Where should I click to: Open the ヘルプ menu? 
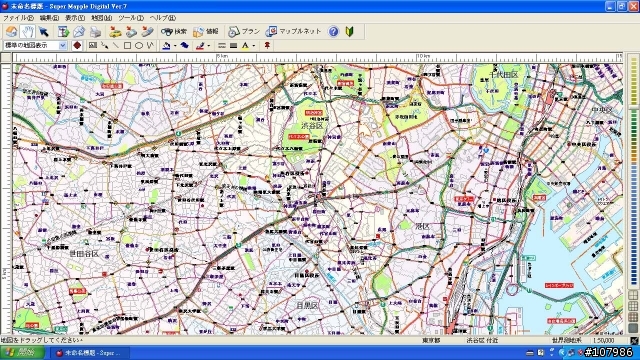(x=163, y=18)
